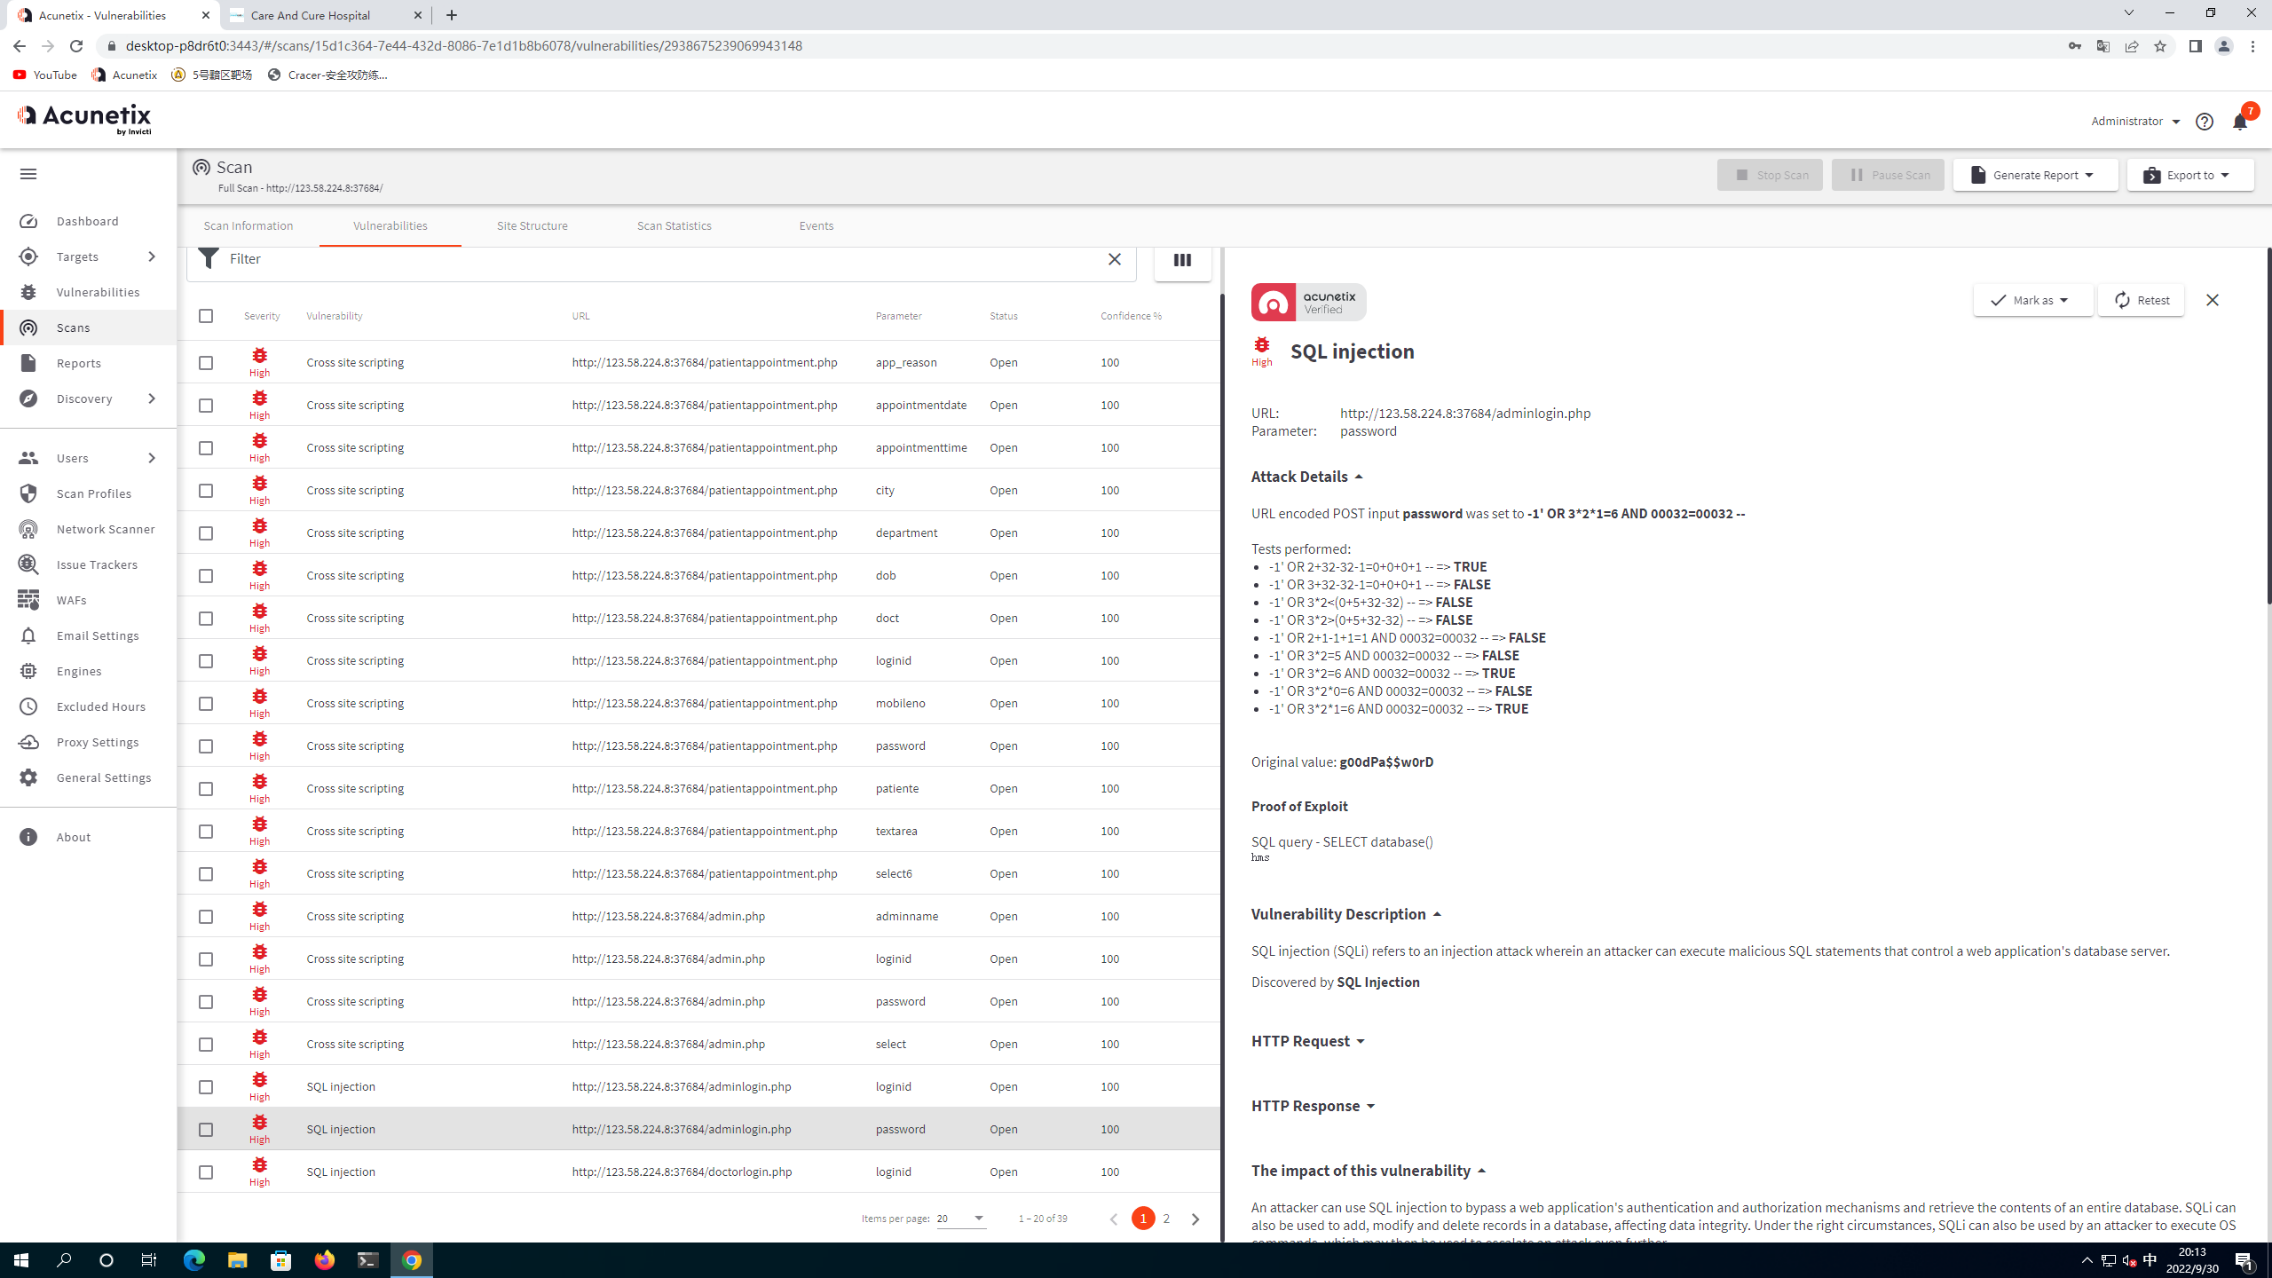
Task: Click next page navigation arrow
Action: 1195,1219
